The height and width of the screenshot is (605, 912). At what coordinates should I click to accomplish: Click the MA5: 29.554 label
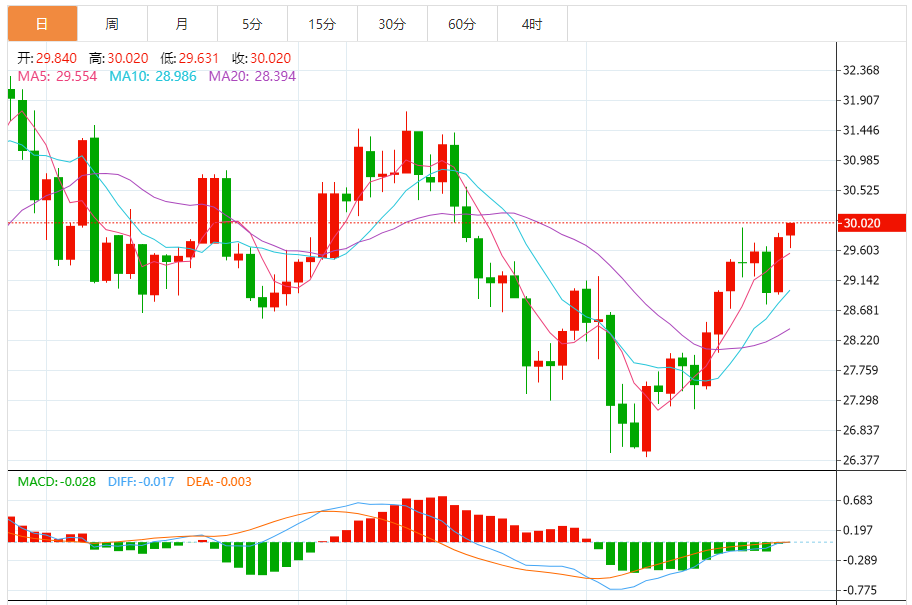(x=57, y=76)
